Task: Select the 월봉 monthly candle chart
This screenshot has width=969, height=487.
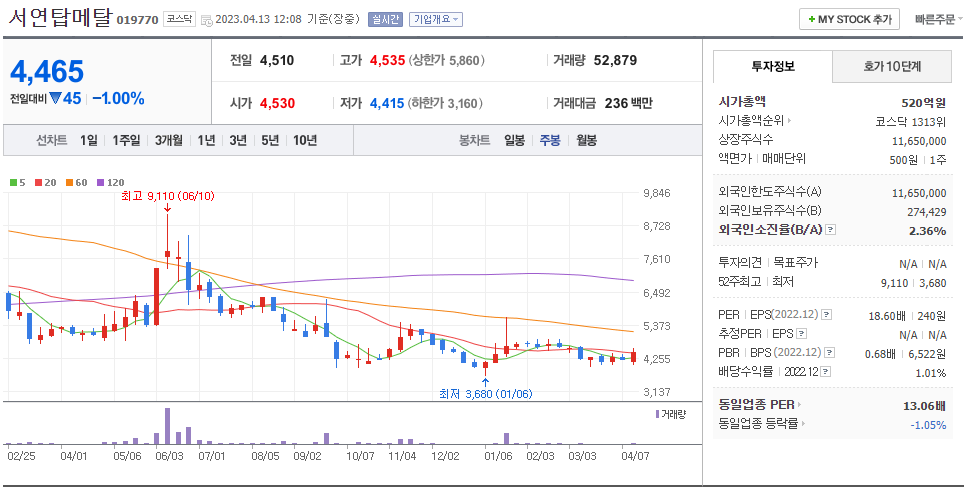Action: (x=586, y=141)
